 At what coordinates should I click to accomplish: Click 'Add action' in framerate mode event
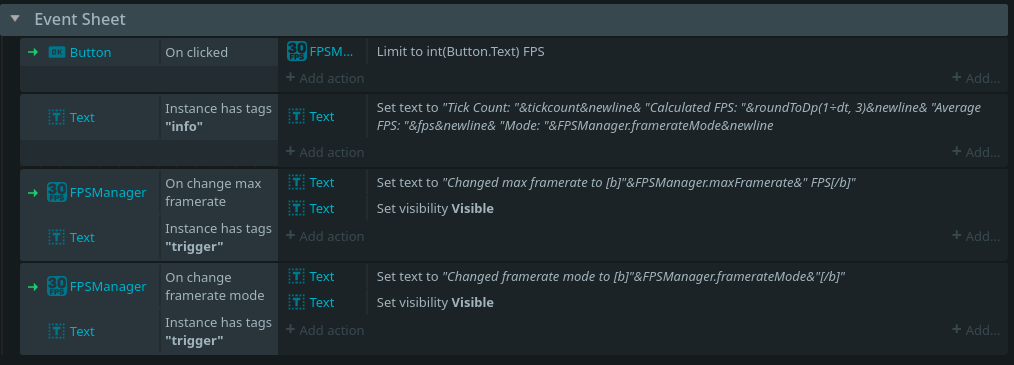pyautogui.click(x=325, y=330)
